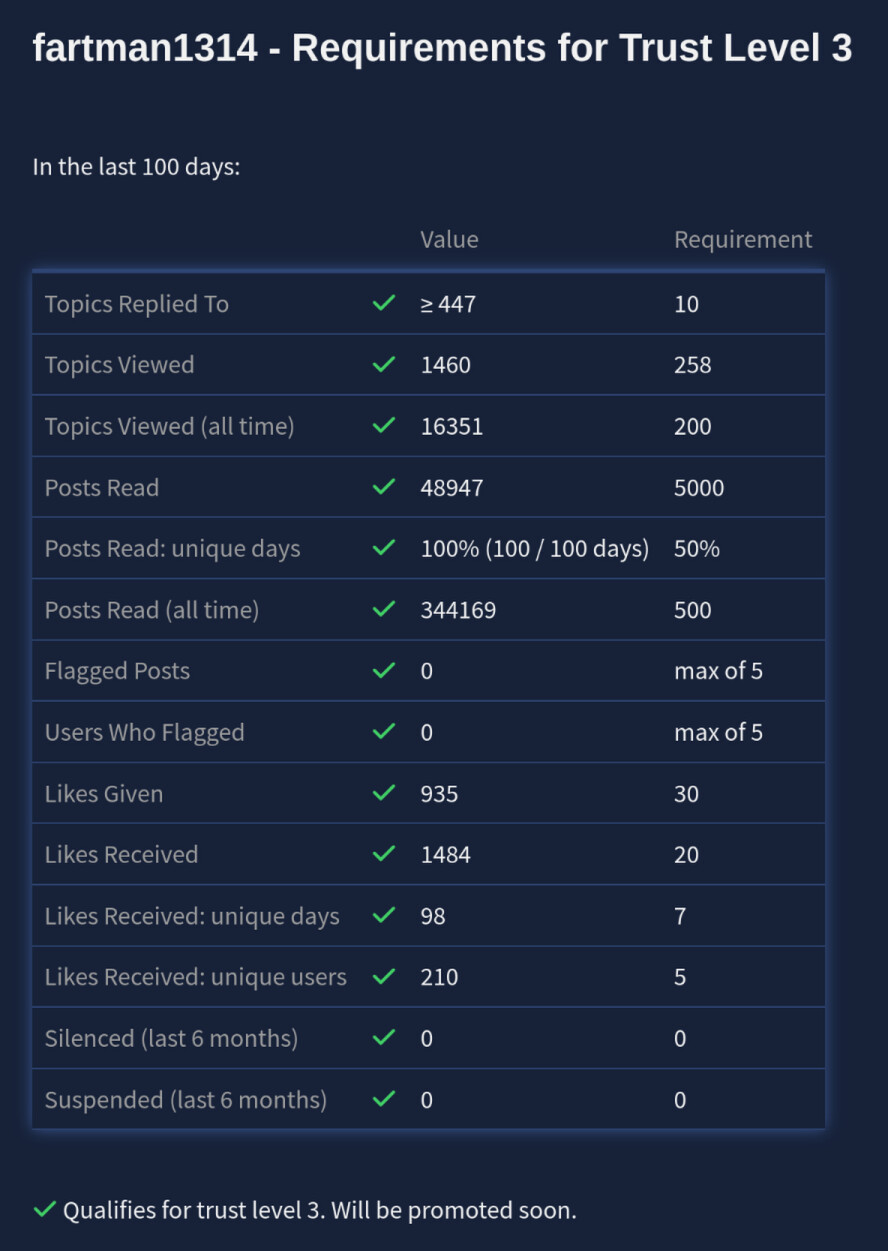Click the green check next to Posts Read
Screen dimensions: 888x1251
tap(383, 487)
